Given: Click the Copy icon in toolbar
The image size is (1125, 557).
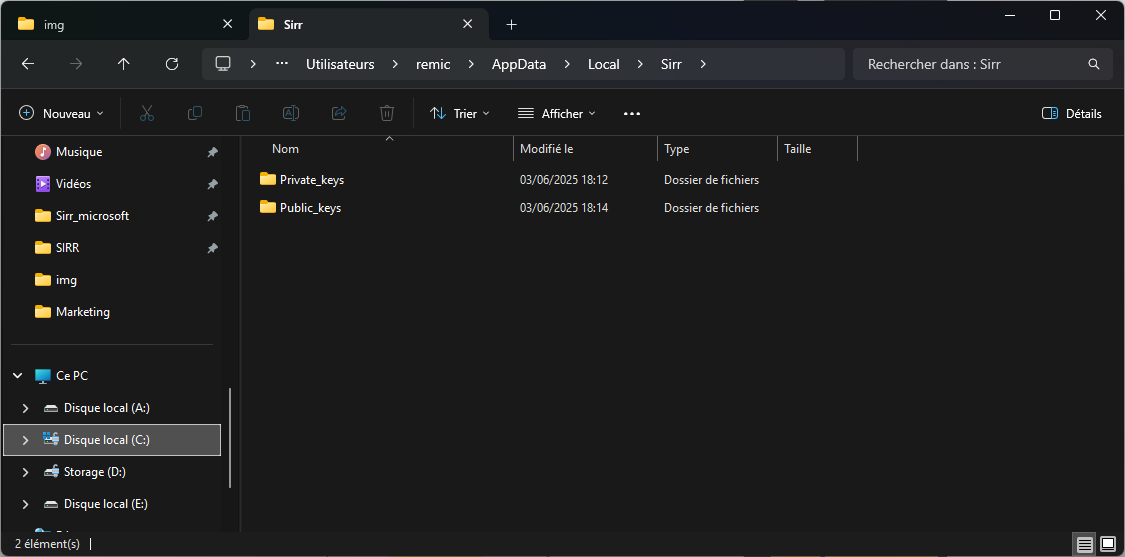Looking at the screenshot, I should click(x=194, y=113).
